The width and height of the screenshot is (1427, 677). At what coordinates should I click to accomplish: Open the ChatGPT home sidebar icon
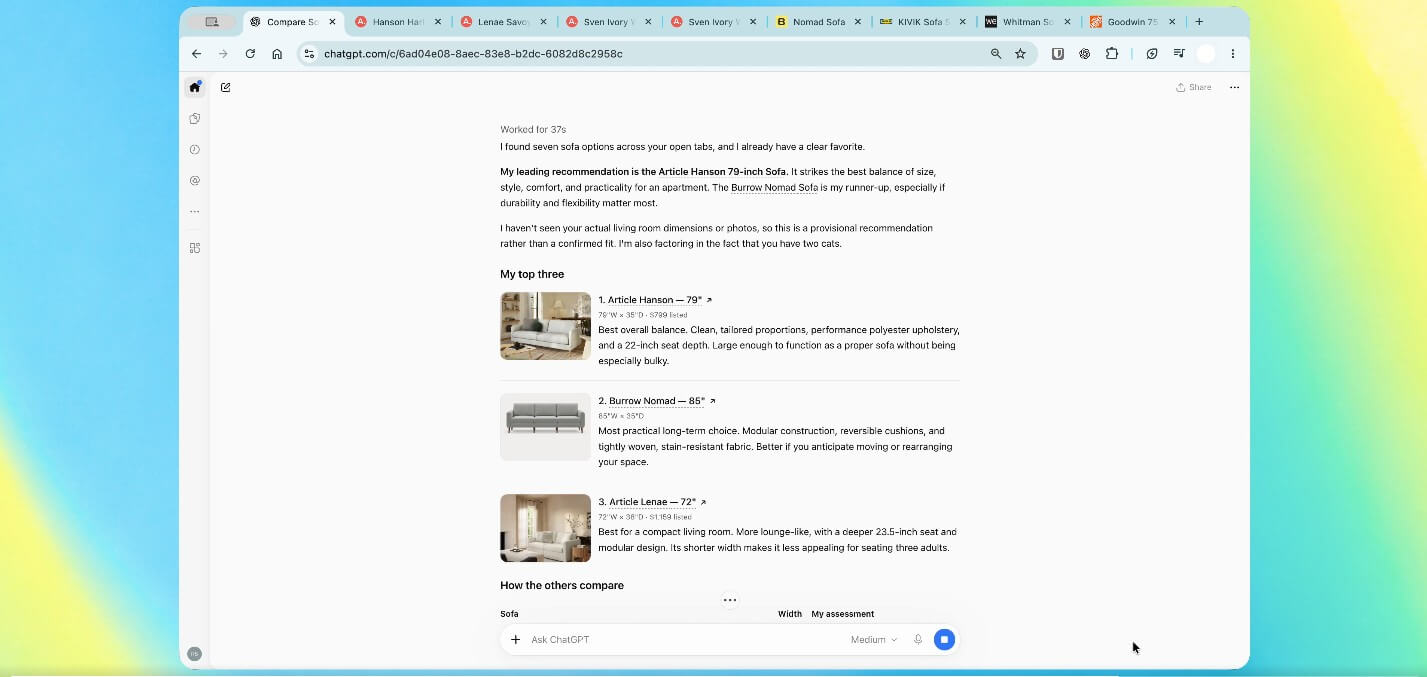click(195, 87)
